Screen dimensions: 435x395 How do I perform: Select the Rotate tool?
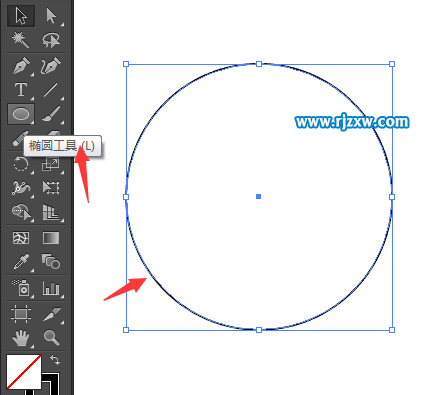click(x=21, y=164)
